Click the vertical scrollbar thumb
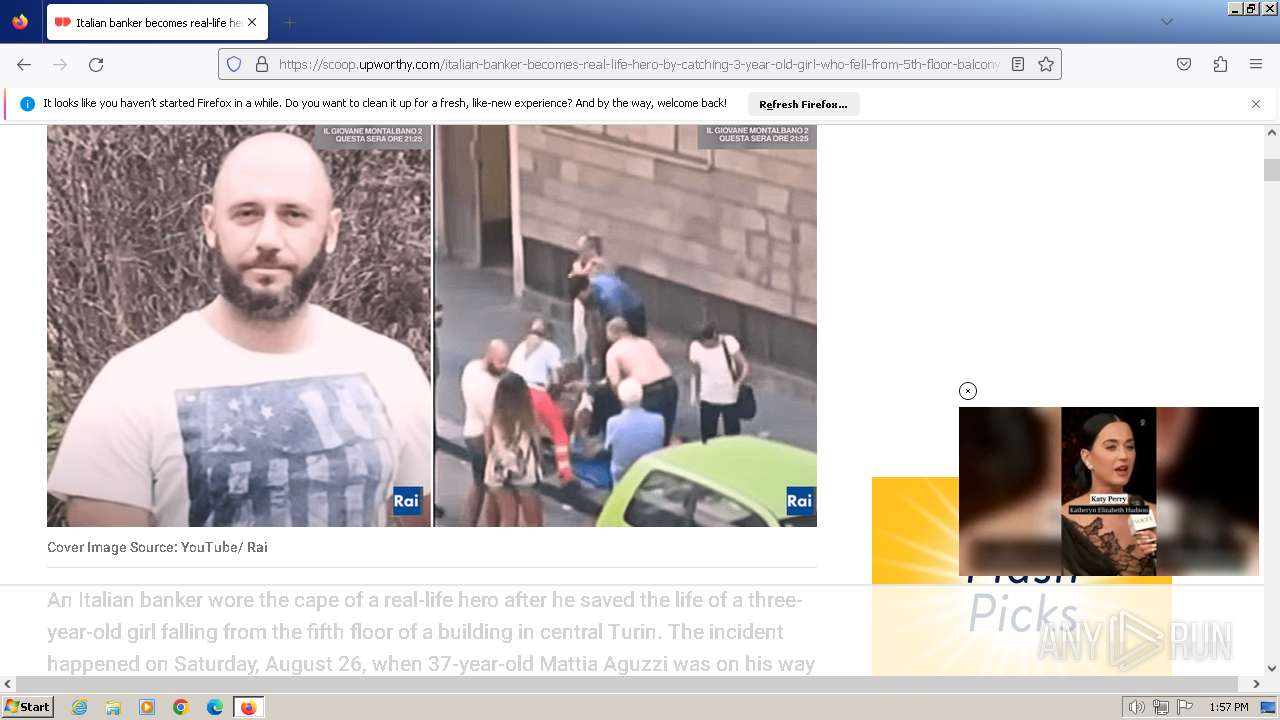This screenshot has width=1280, height=720. (1272, 170)
